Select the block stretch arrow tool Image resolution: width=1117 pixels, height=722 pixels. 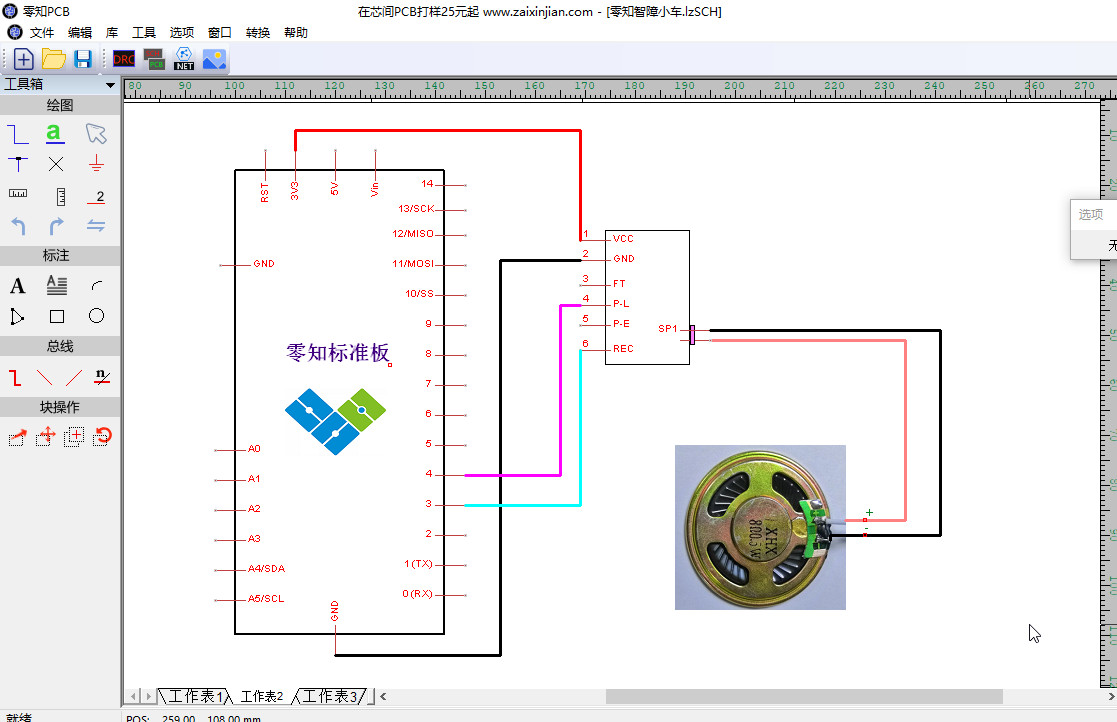click(x=17, y=437)
